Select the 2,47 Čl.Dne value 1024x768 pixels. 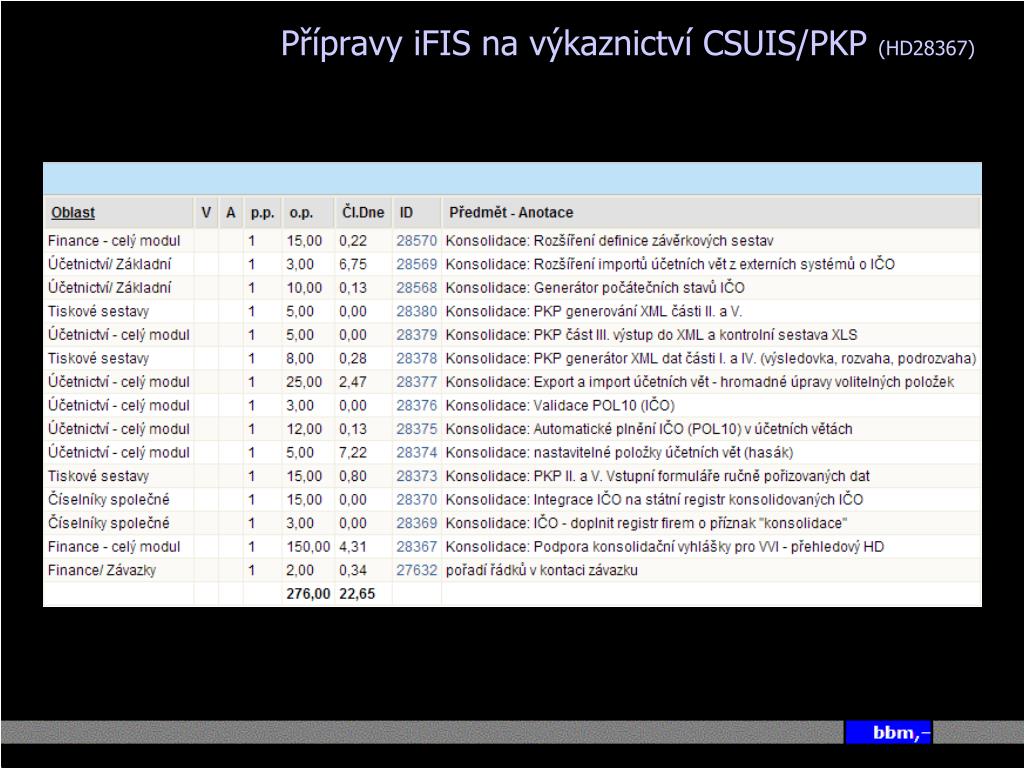(353, 382)
